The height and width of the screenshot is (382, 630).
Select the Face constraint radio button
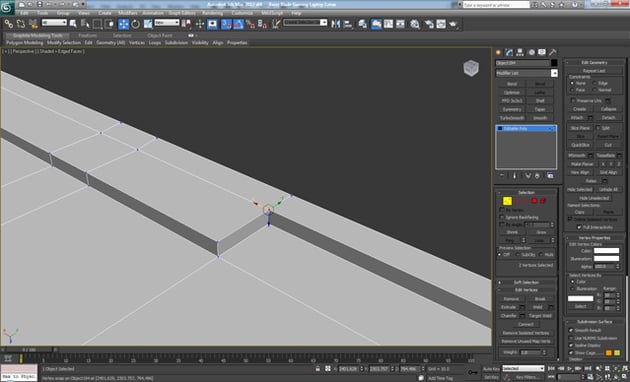tap(572, 90)
